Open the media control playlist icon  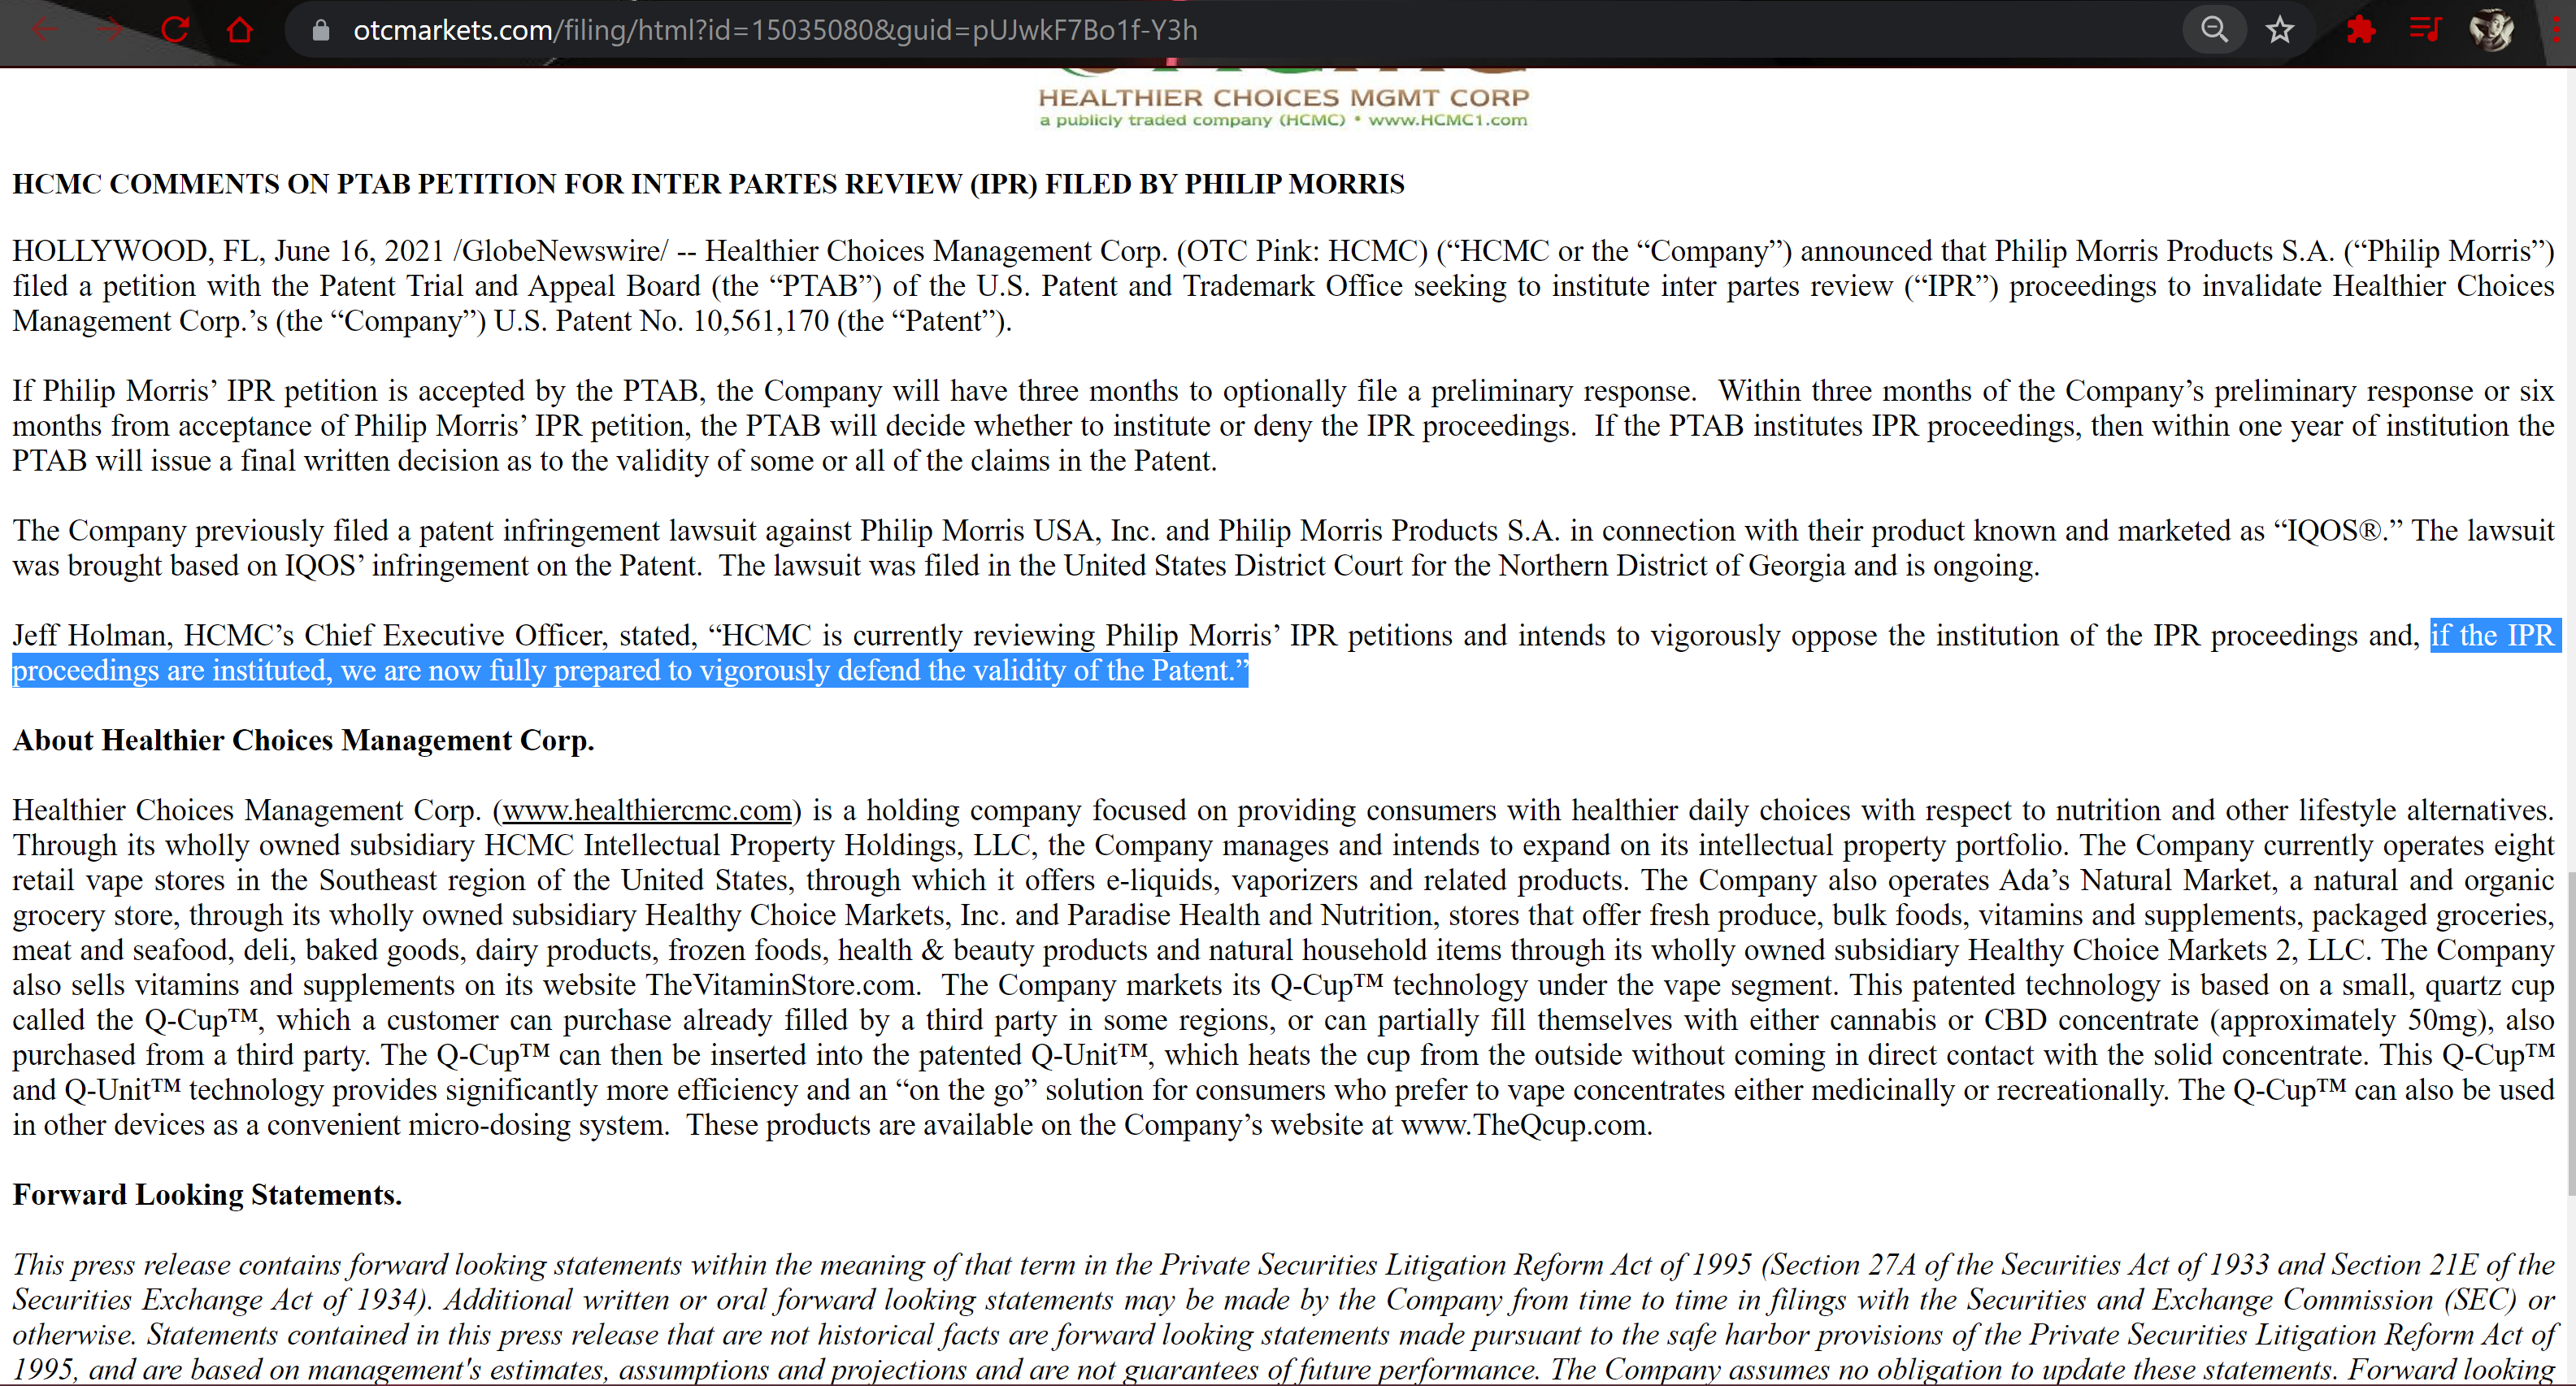[x=2426, y=30]
